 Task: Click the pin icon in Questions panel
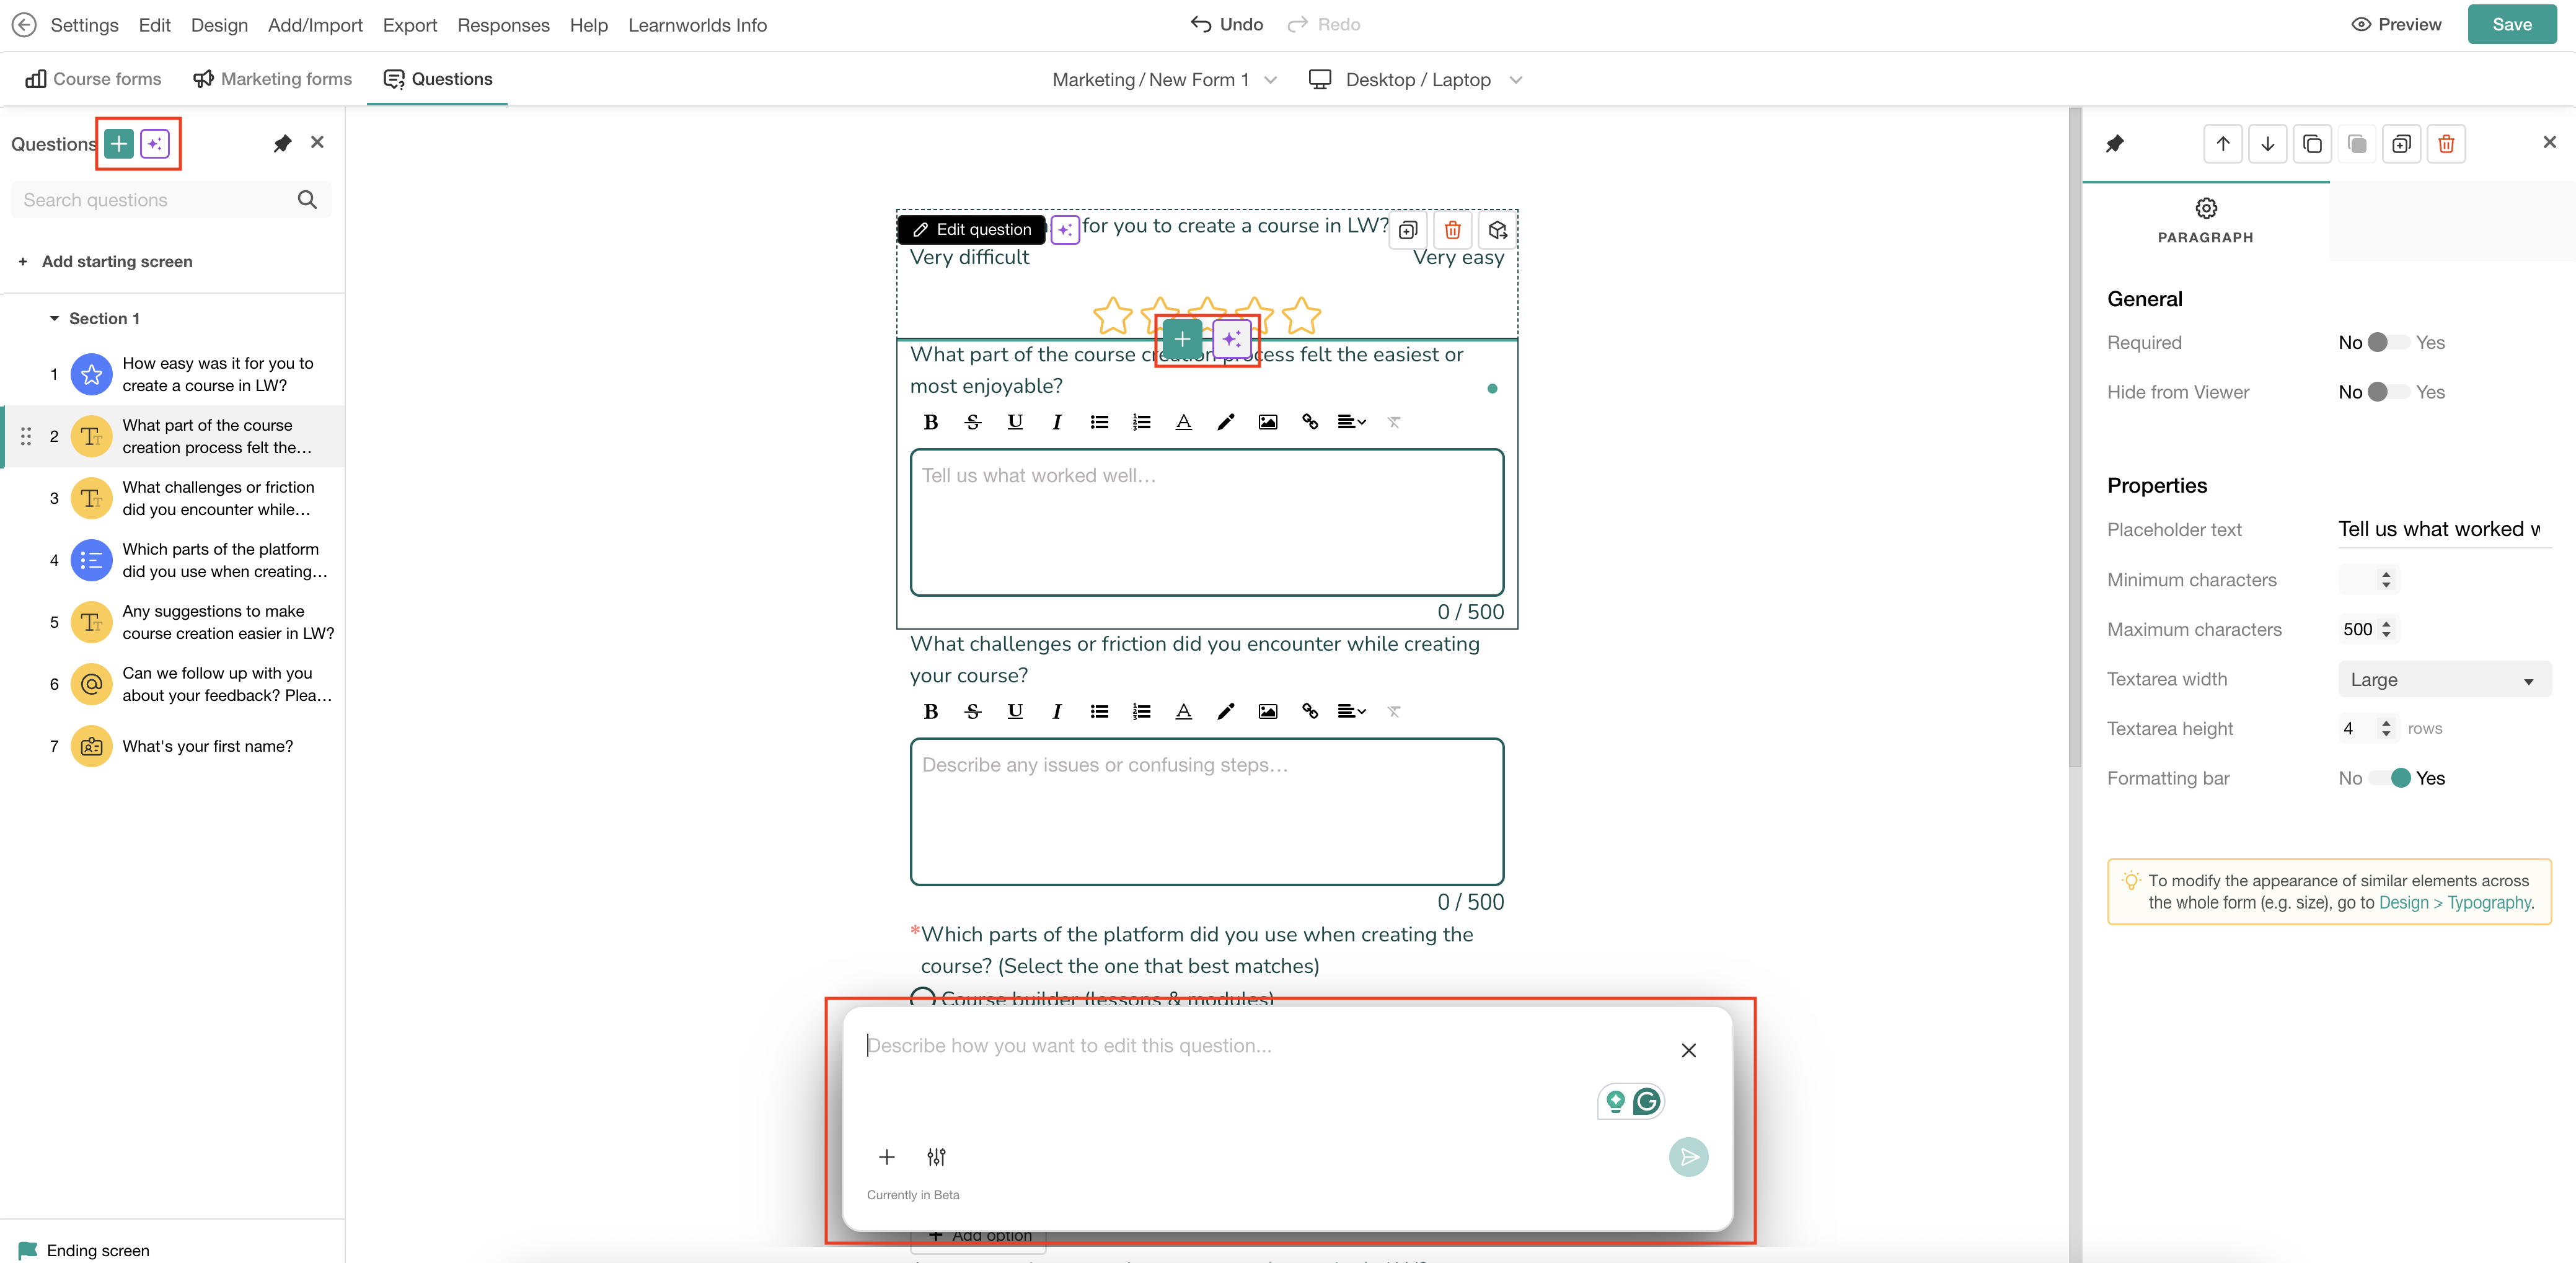[282, 143]
